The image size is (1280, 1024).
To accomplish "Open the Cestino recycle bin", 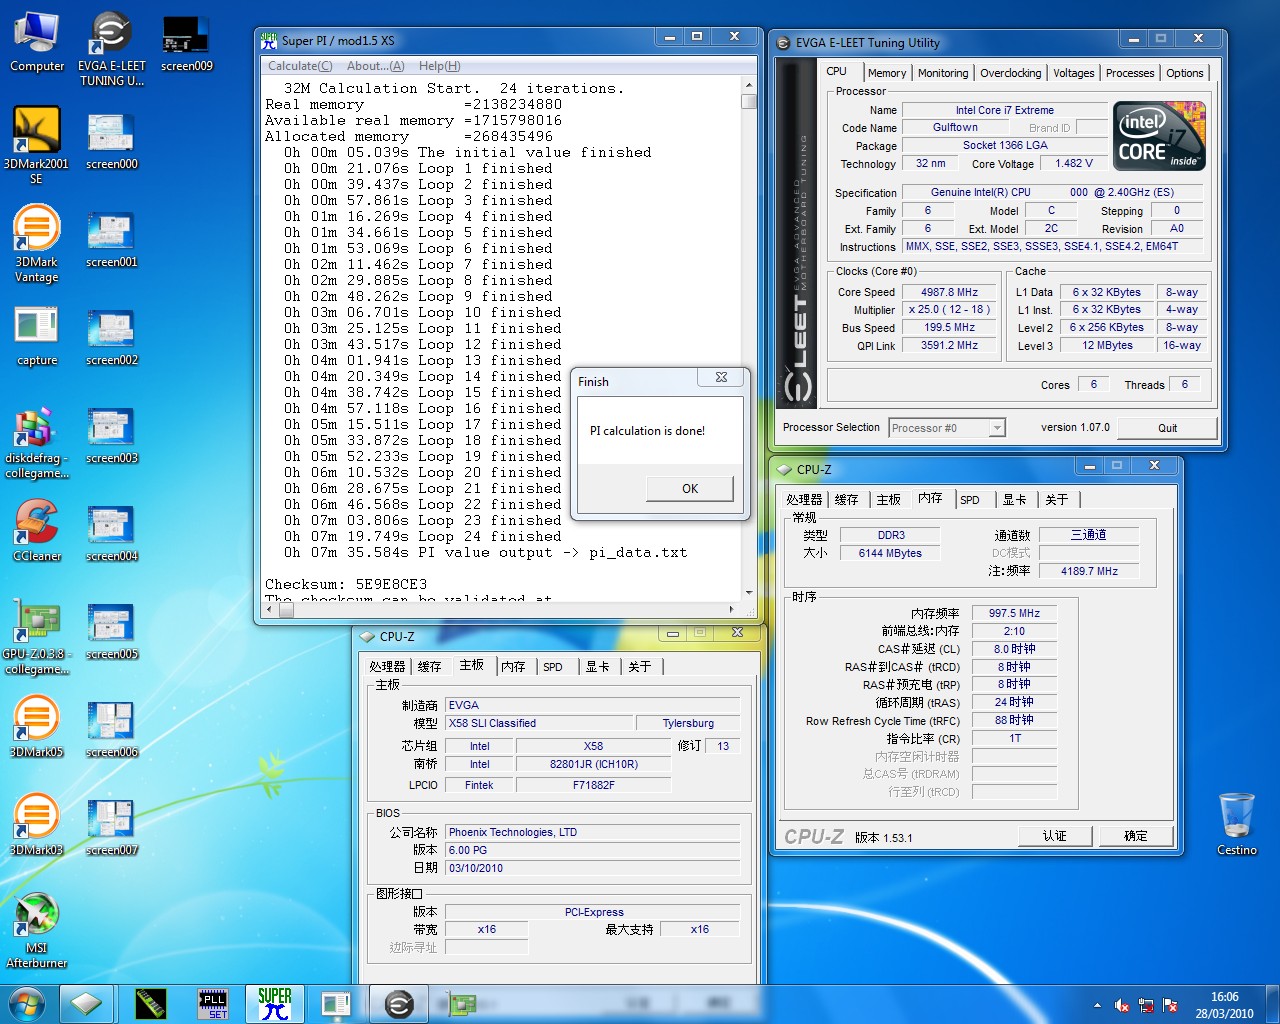I will (1236, 824).
